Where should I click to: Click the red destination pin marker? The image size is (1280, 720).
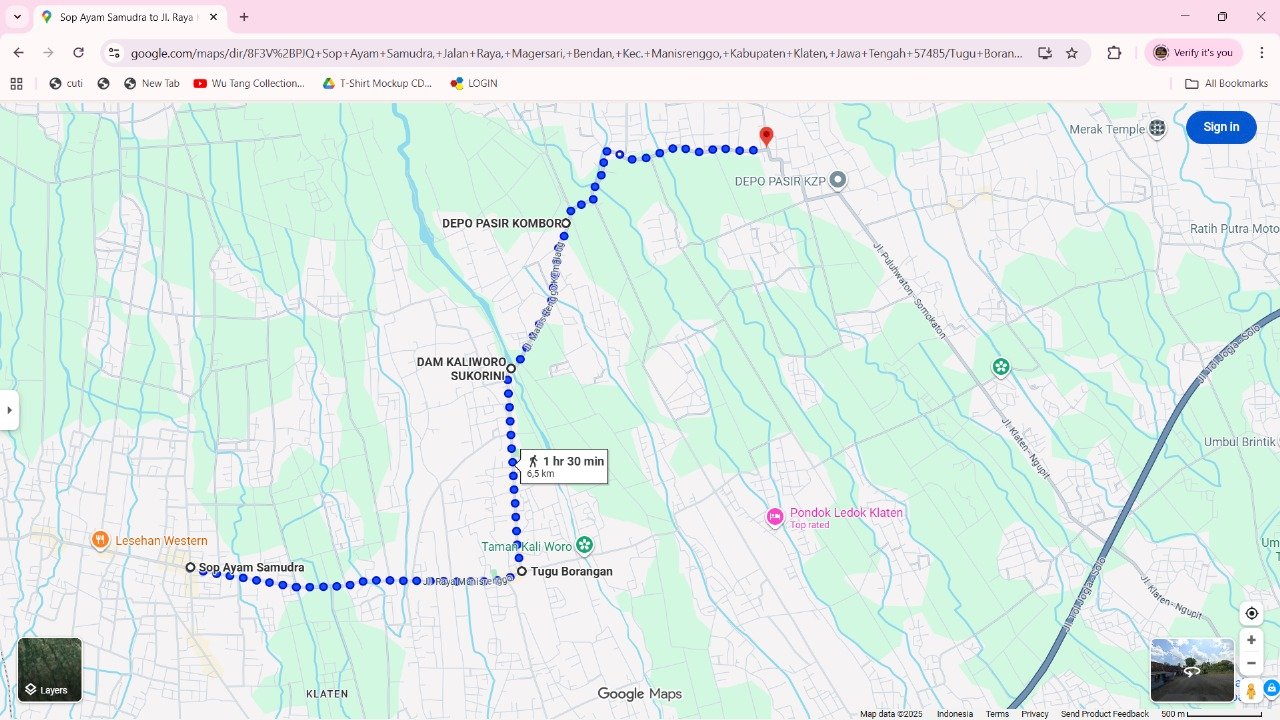click(x=766, y=136)
